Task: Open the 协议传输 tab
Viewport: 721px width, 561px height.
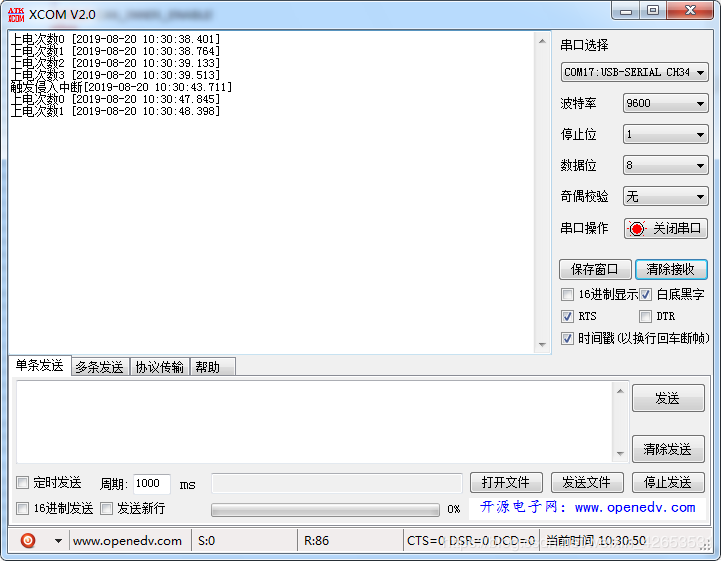Action: (160, 367)
